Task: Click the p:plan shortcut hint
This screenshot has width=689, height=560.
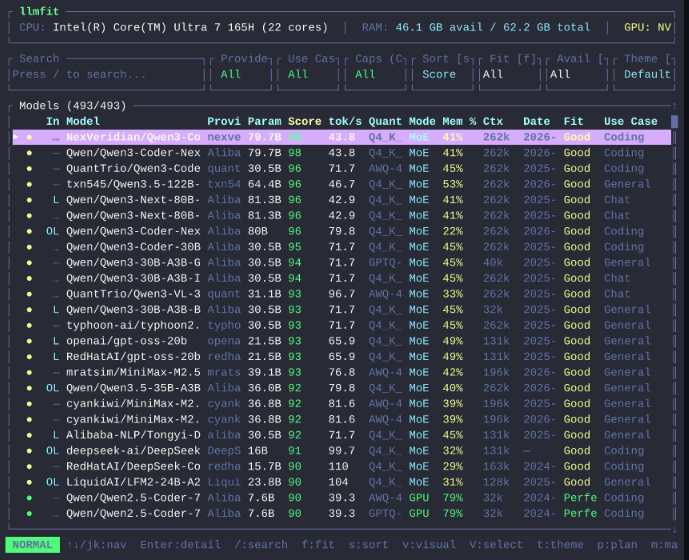Action: [617, 545]
